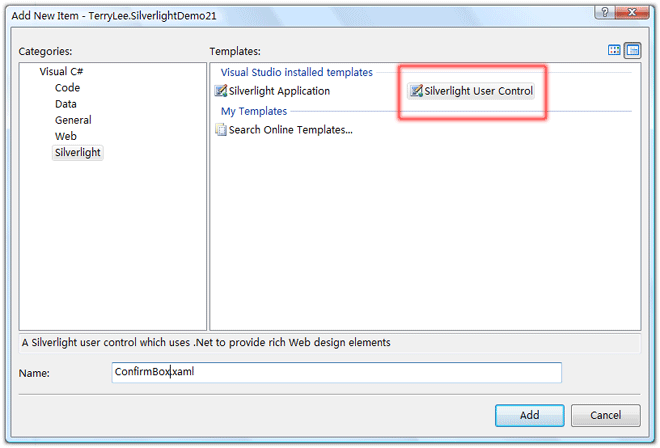Click the Search Online Templates... link text
The image size is (660, 448).
(290, 129)
